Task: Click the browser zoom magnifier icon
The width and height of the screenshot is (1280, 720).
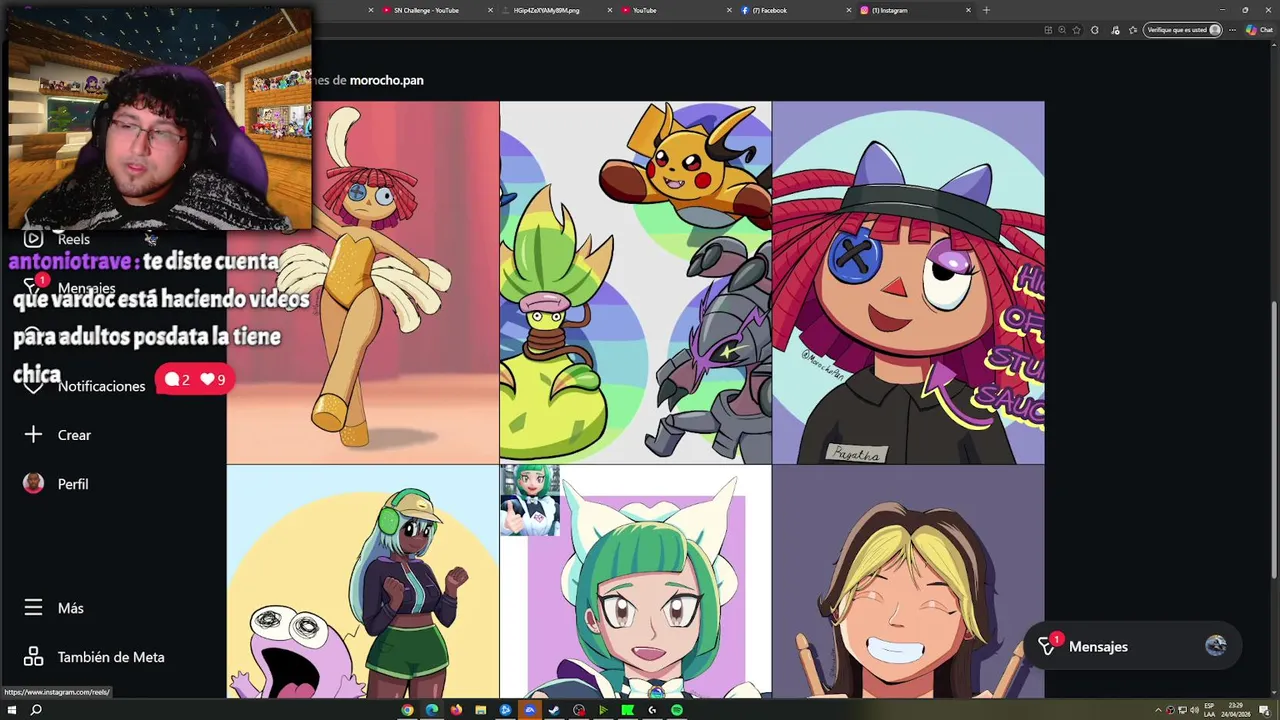Action: pyautogui.click(x=1062, y=30)
